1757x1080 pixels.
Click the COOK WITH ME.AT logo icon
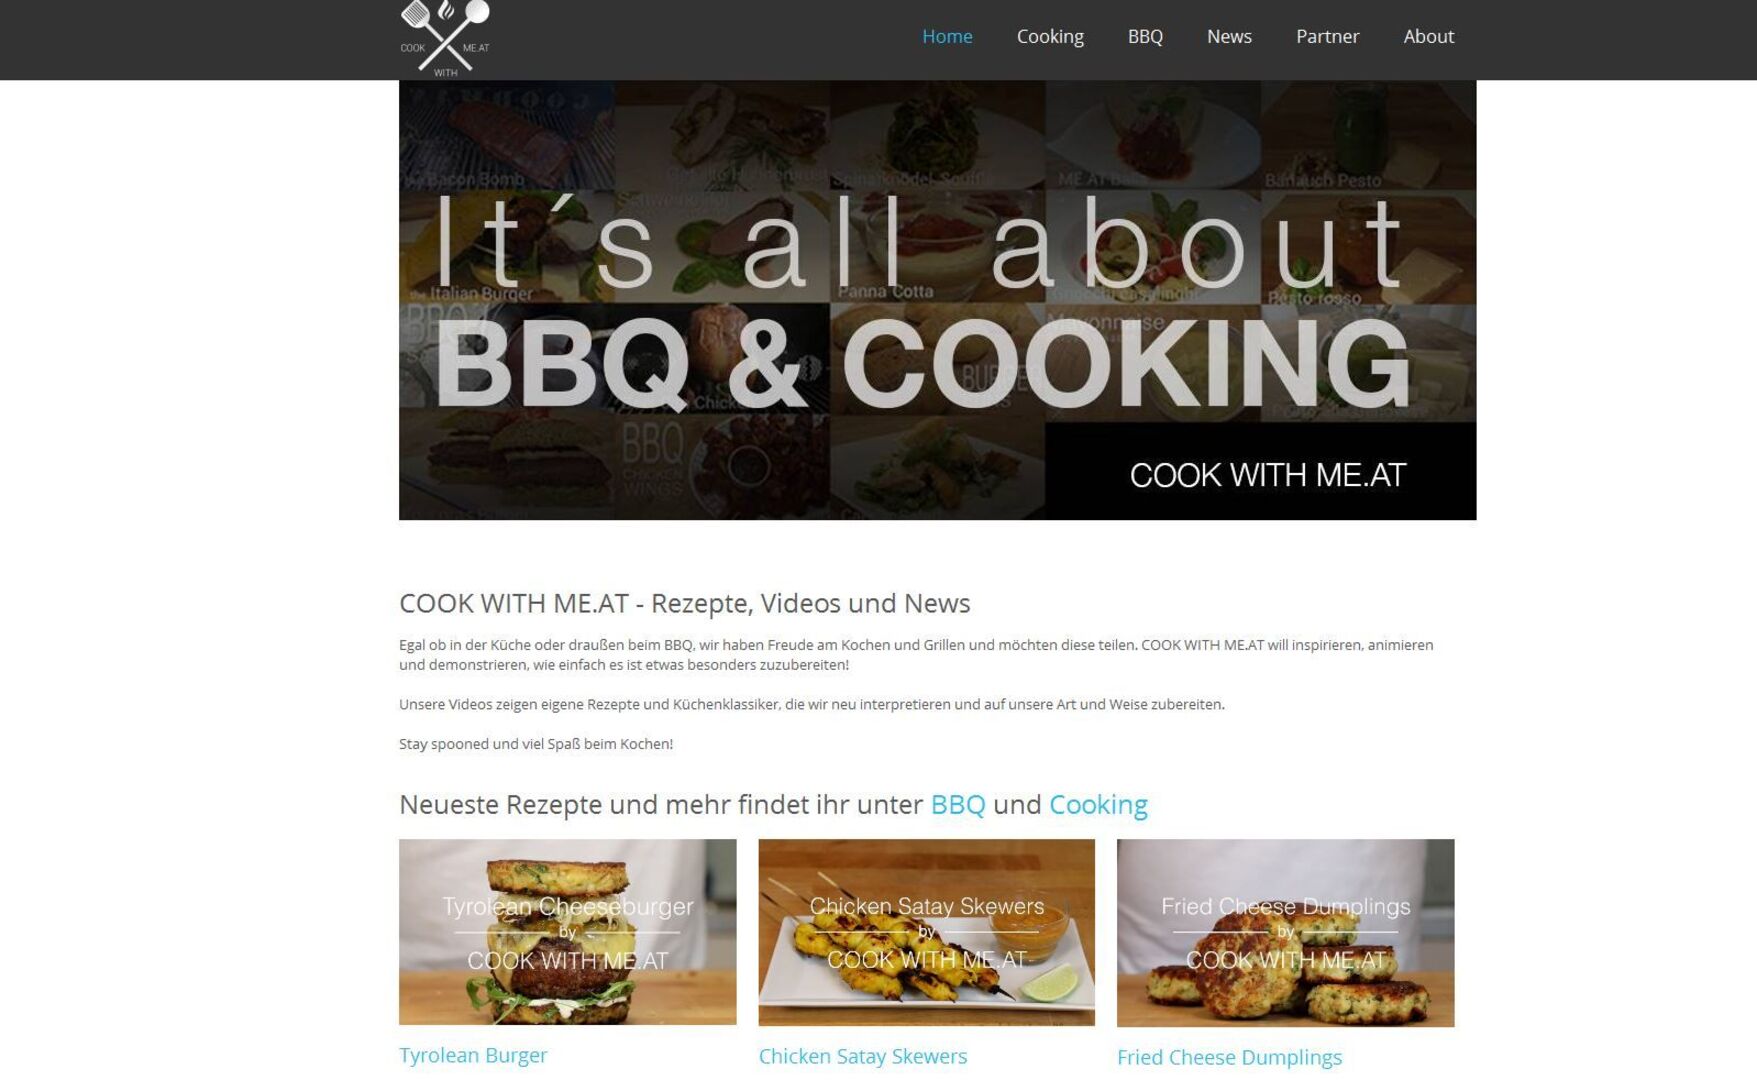445,38
